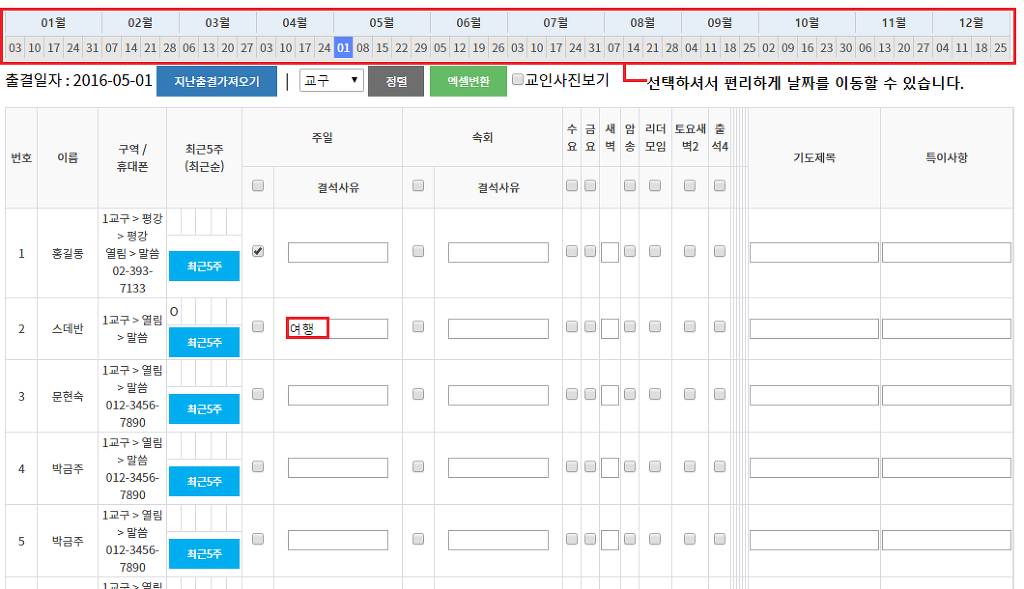This screenshot has height=589, width=1024.
Task: Click the 출결일자 : 2016-05-01 text
Action: [x=78, y=81]
